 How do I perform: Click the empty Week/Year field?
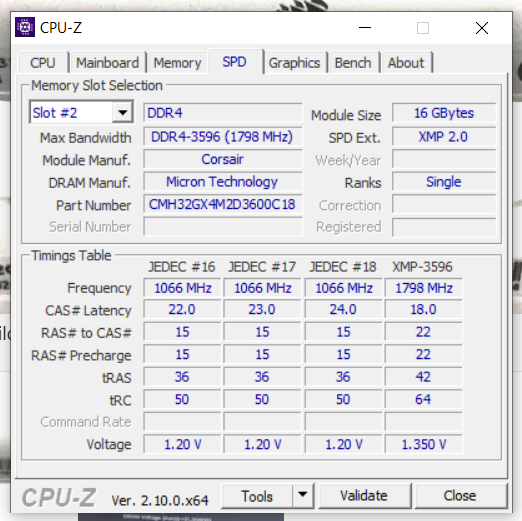(444, 159)
